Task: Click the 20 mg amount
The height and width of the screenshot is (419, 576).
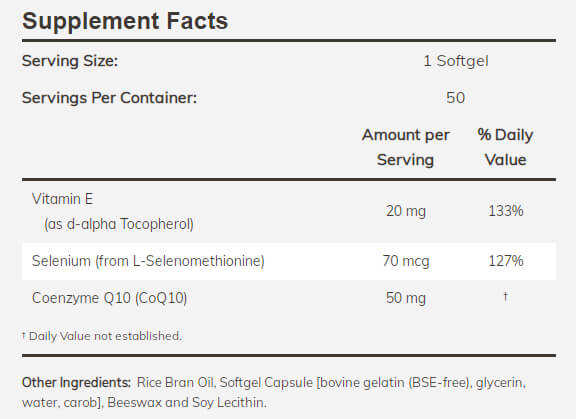Action: 406,211
